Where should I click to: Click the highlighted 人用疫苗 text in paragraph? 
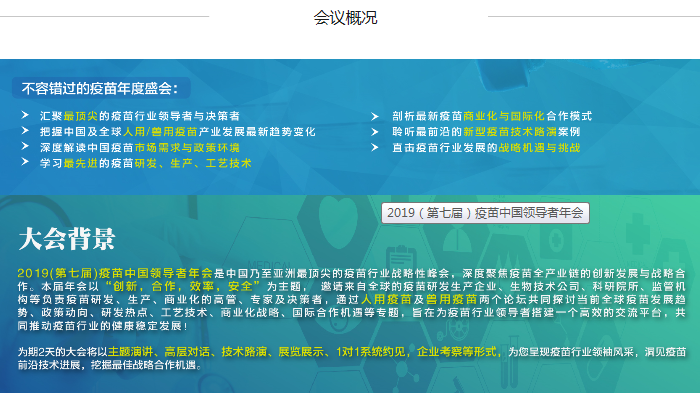point(386,299)
